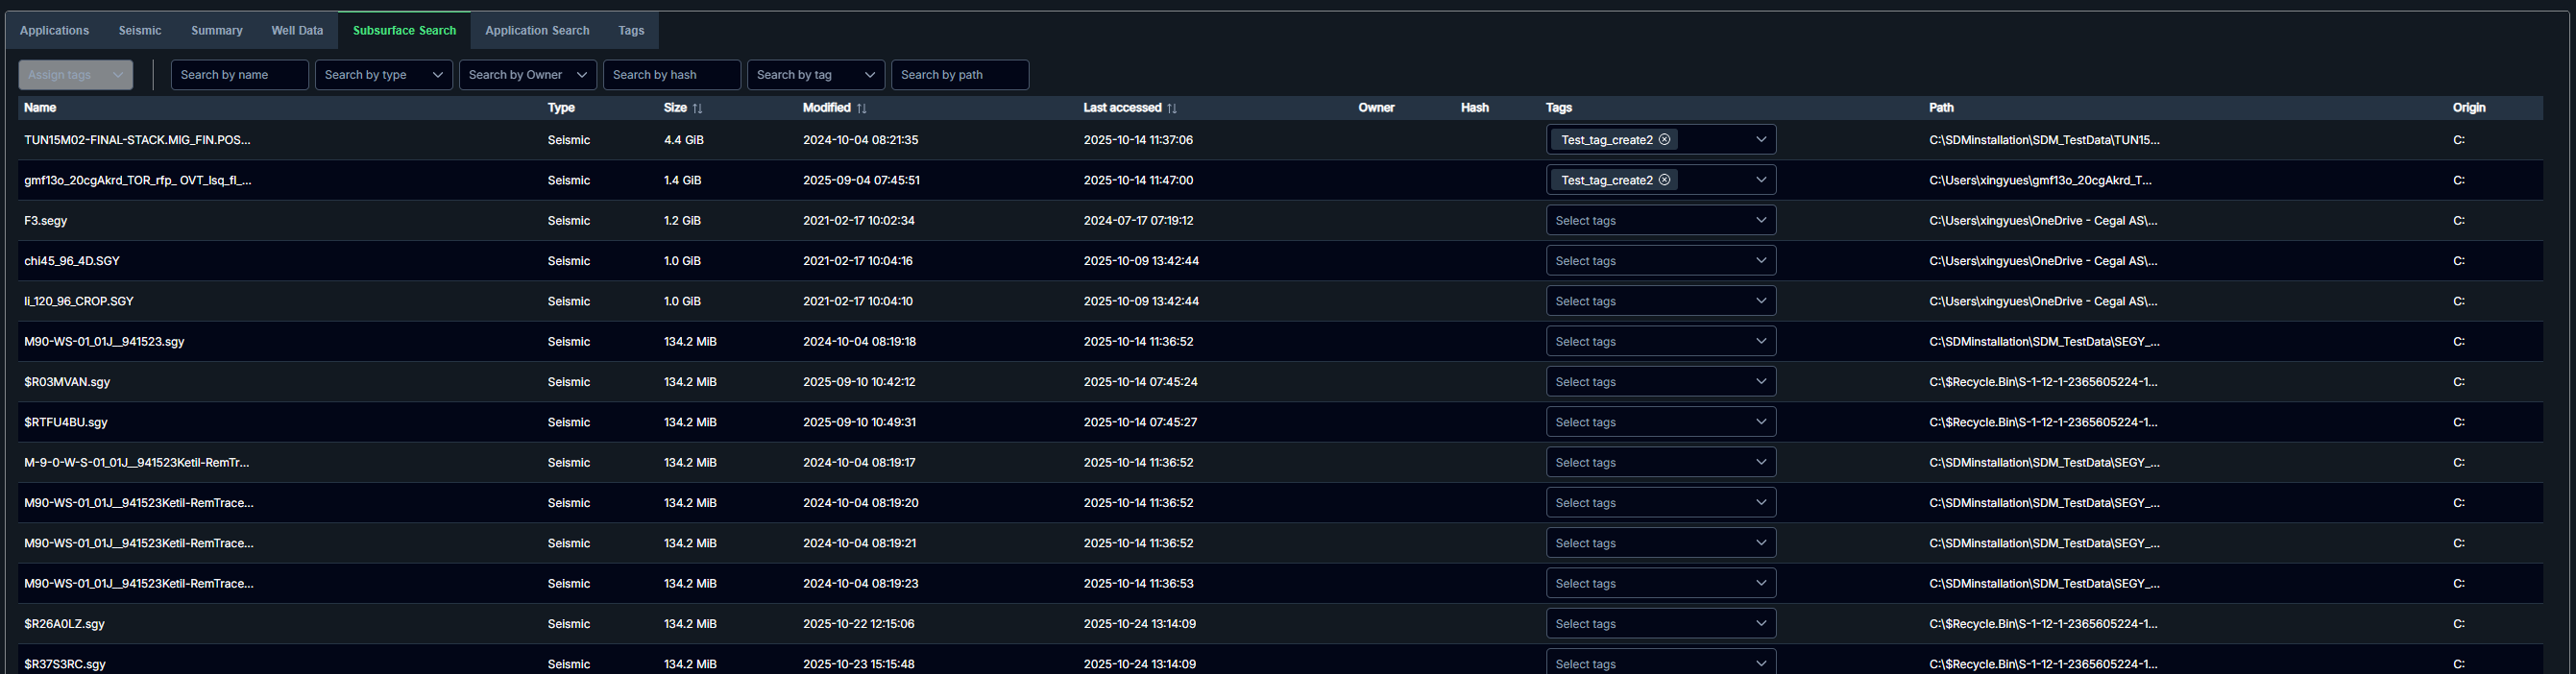This screenshot has width=2576, height=674.
Task: Open Select tags for F3.segy
Action: pos(1660,221)
